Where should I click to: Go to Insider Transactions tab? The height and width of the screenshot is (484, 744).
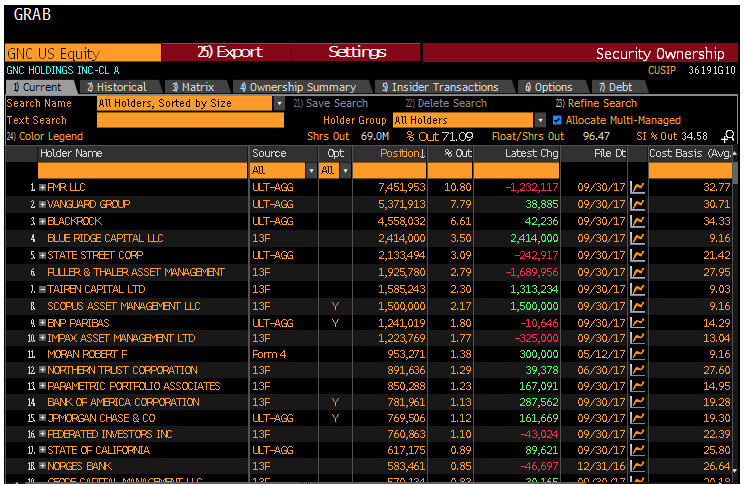442,87
